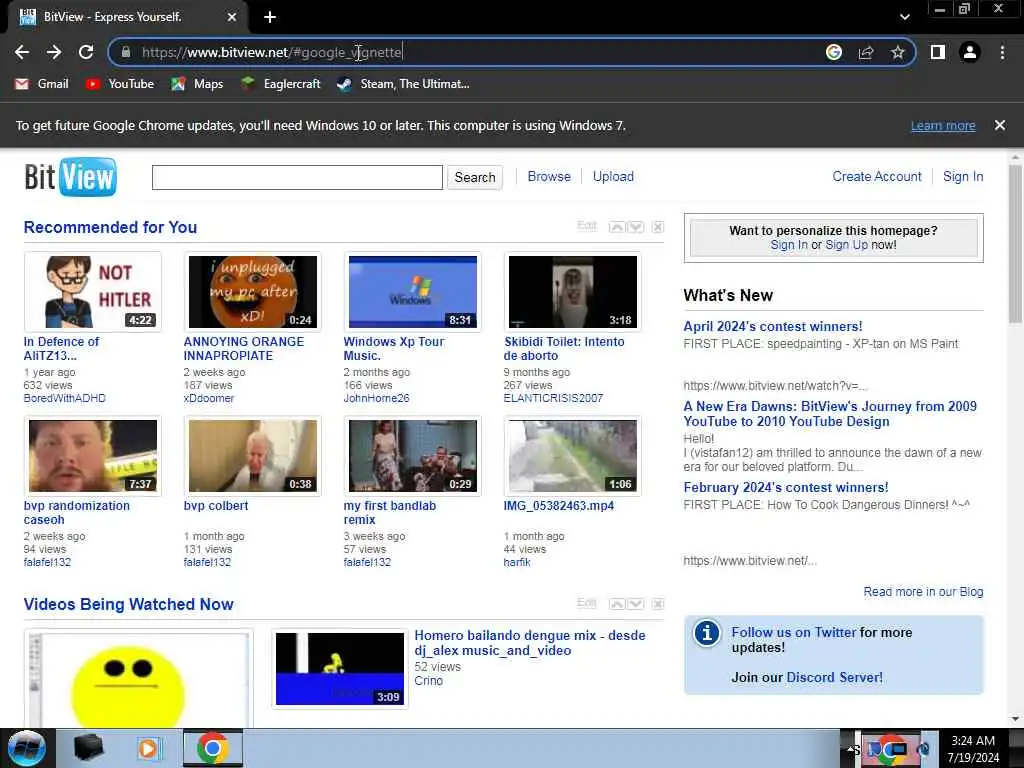Open the Chrome profile avatar
The image size is (1024, 768).
tap(970, 52)
